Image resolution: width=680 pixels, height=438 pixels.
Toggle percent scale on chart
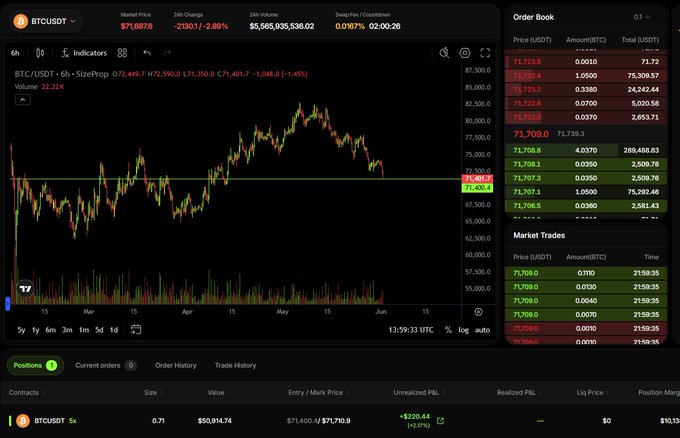pyautogui.click(x=448, y=330)
